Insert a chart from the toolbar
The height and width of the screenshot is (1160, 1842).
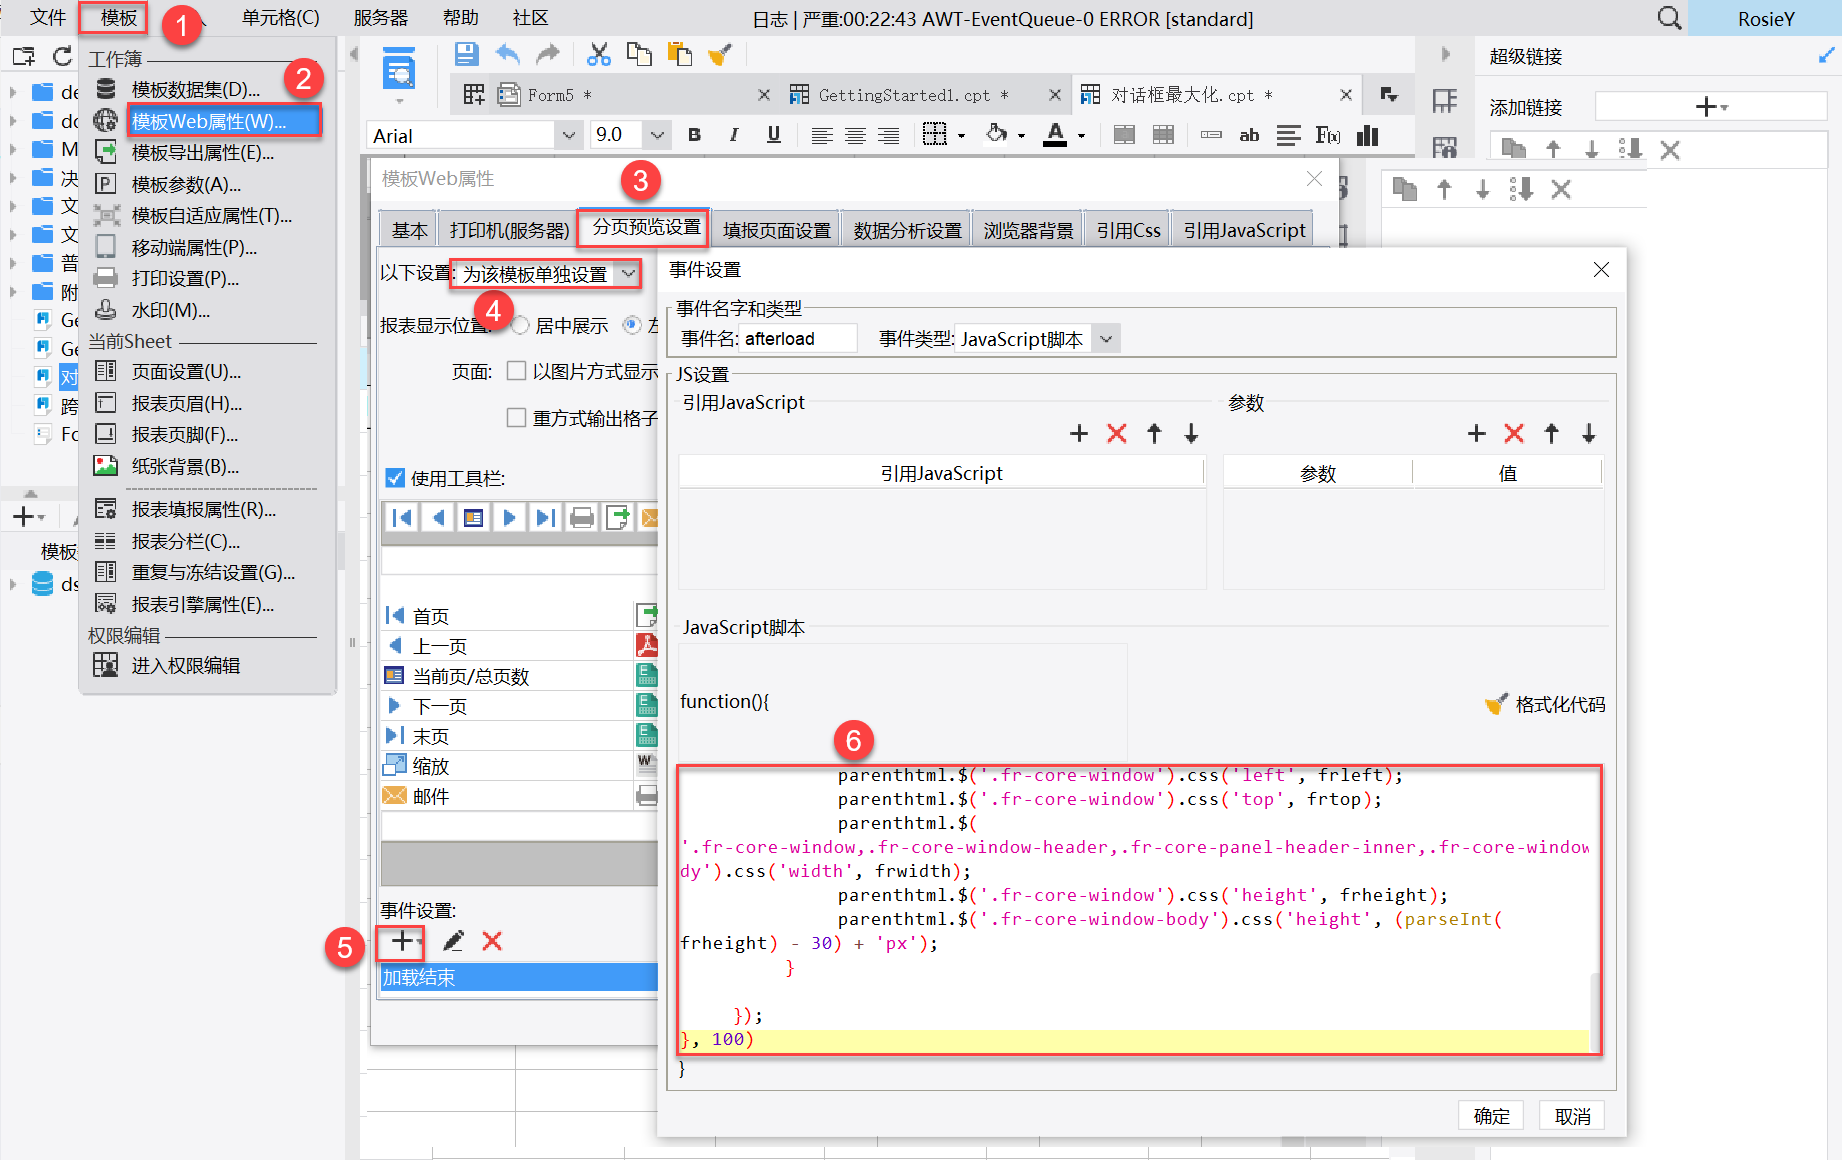(x=1367, y=135)
